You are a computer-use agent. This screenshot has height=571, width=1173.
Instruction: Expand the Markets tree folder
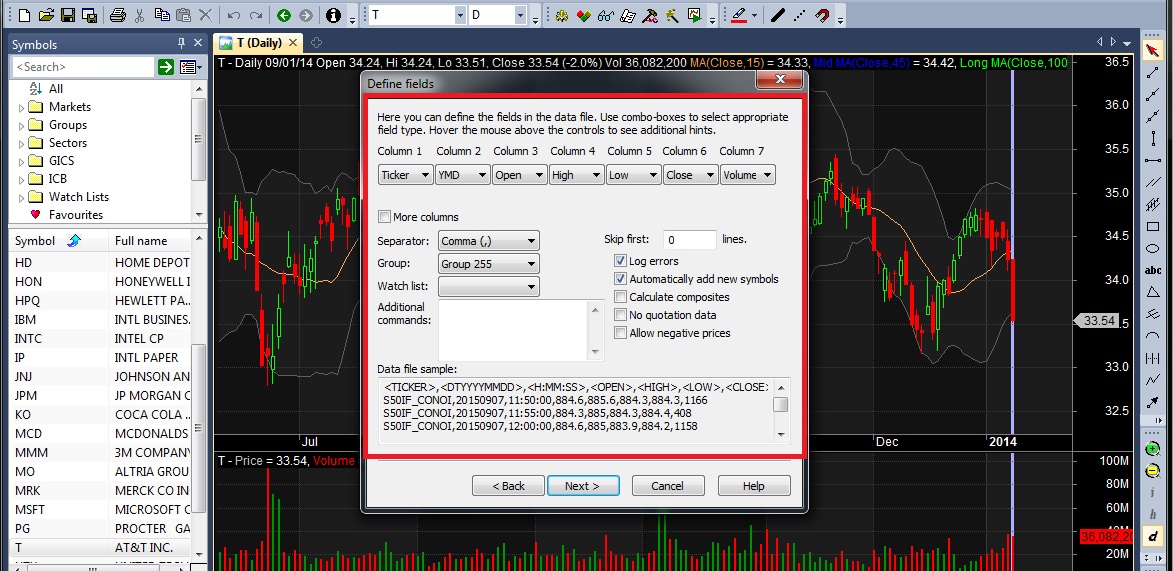pyautogui.click(x=21, y=108)
